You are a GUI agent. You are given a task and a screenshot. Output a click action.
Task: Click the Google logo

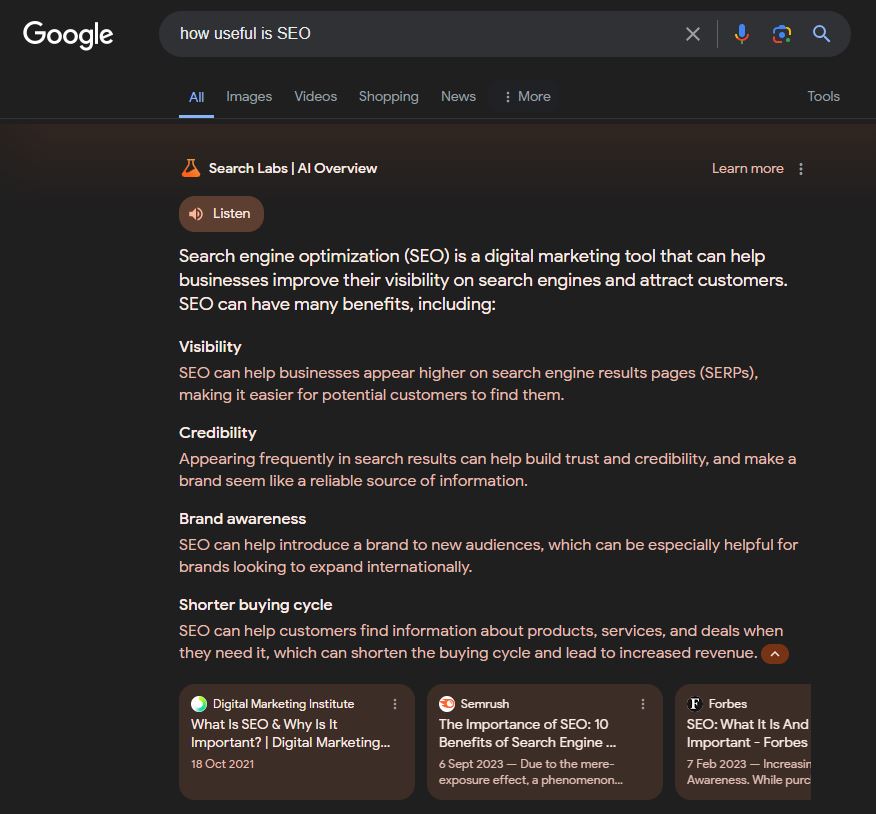pyautogui.click(x=68, y=35)
